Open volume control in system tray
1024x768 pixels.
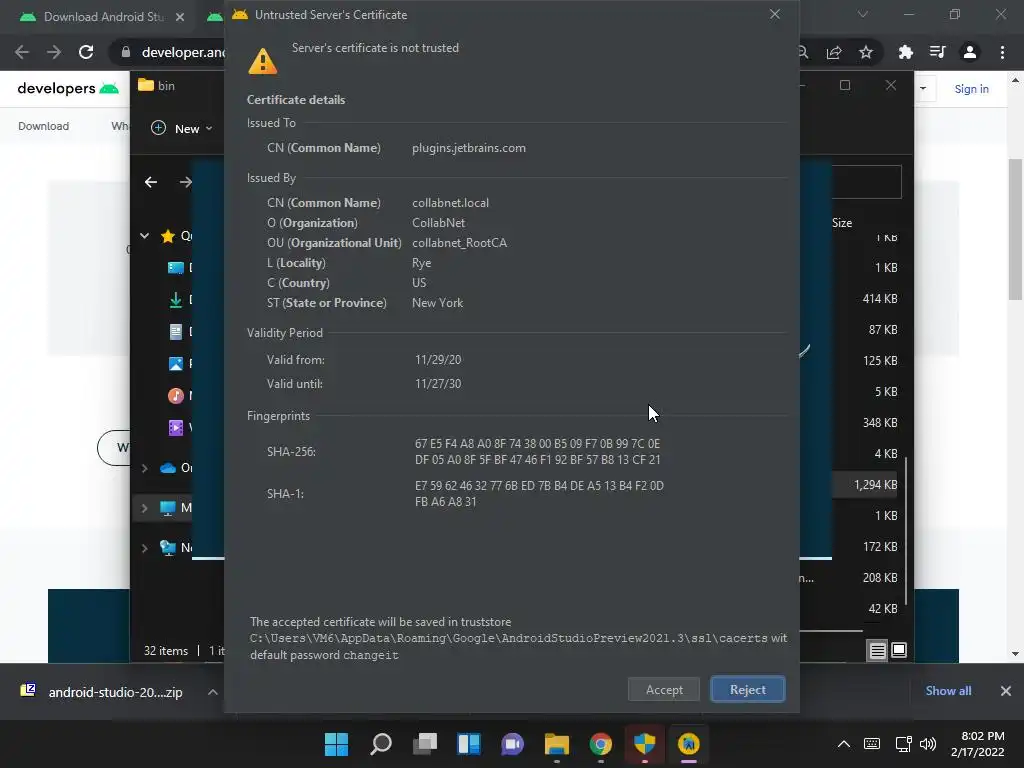pos(927,744)
